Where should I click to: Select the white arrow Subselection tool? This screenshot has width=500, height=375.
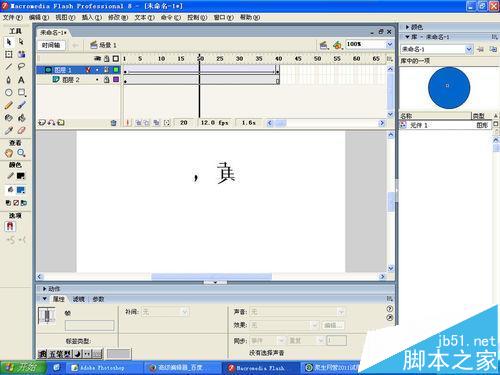click(21, 42)
